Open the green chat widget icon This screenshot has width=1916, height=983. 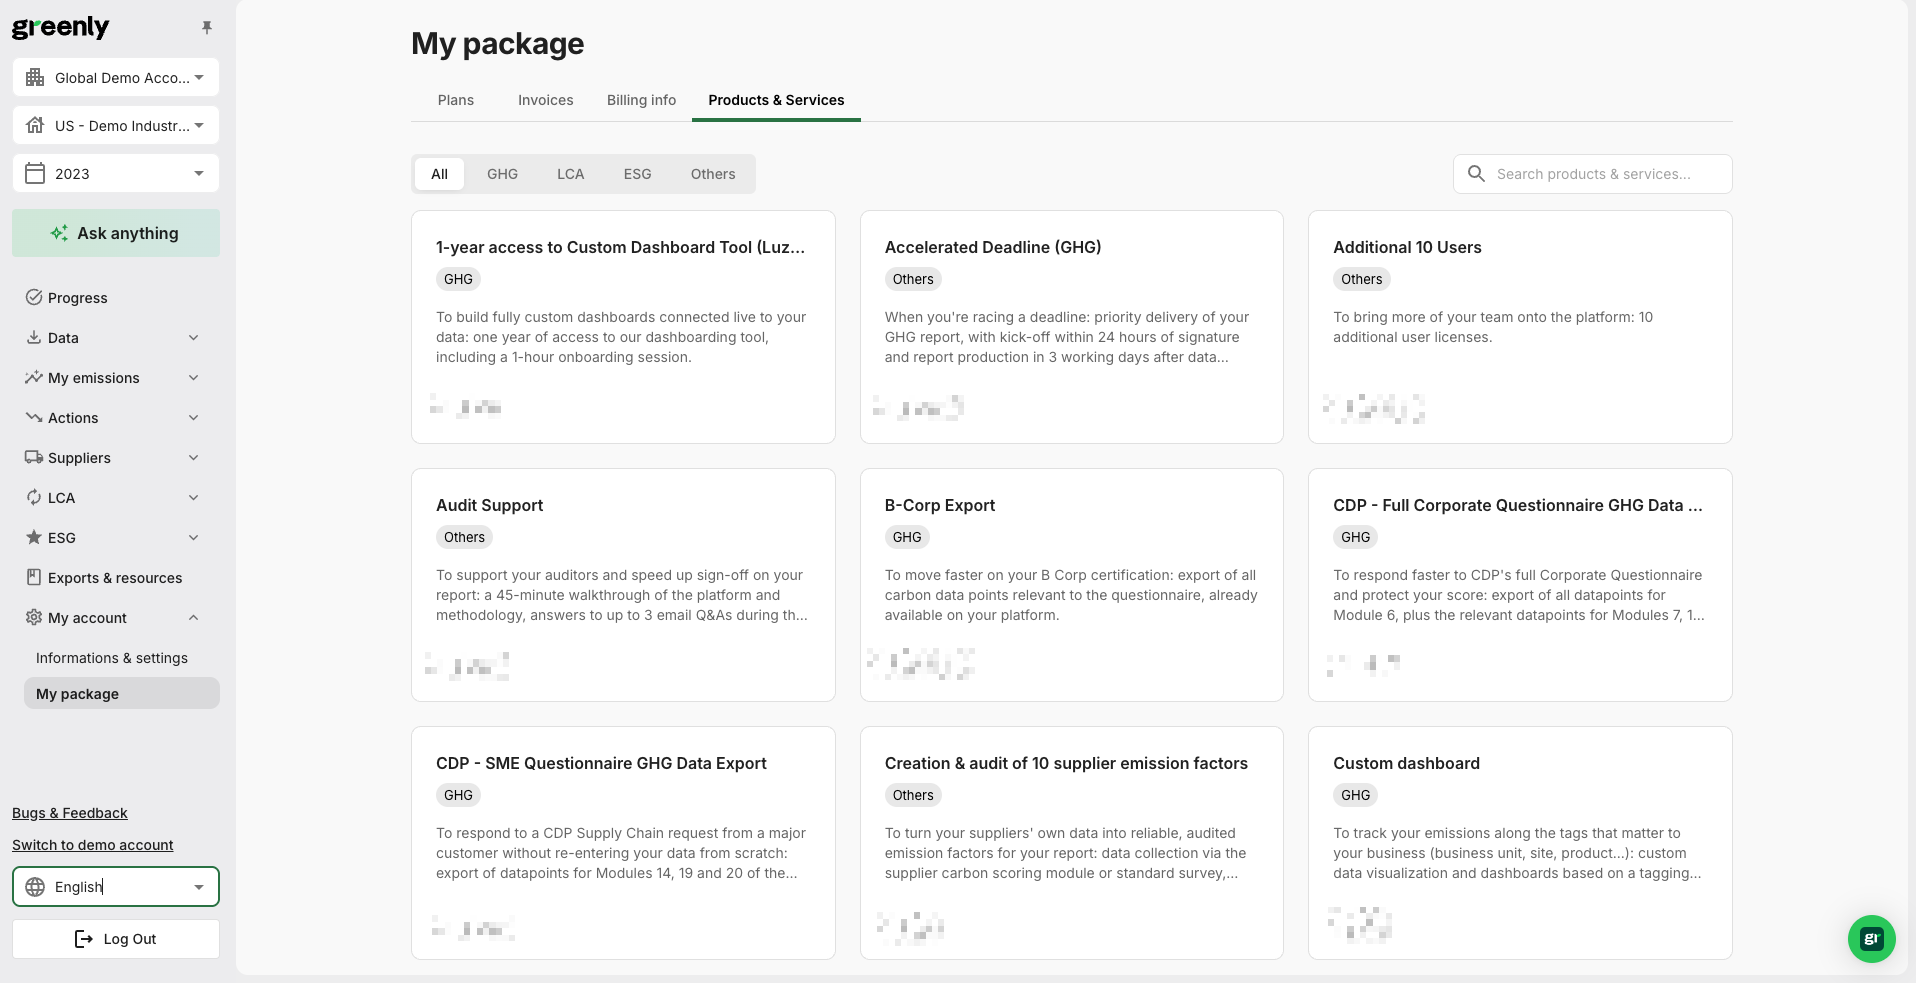point(1872,939)
